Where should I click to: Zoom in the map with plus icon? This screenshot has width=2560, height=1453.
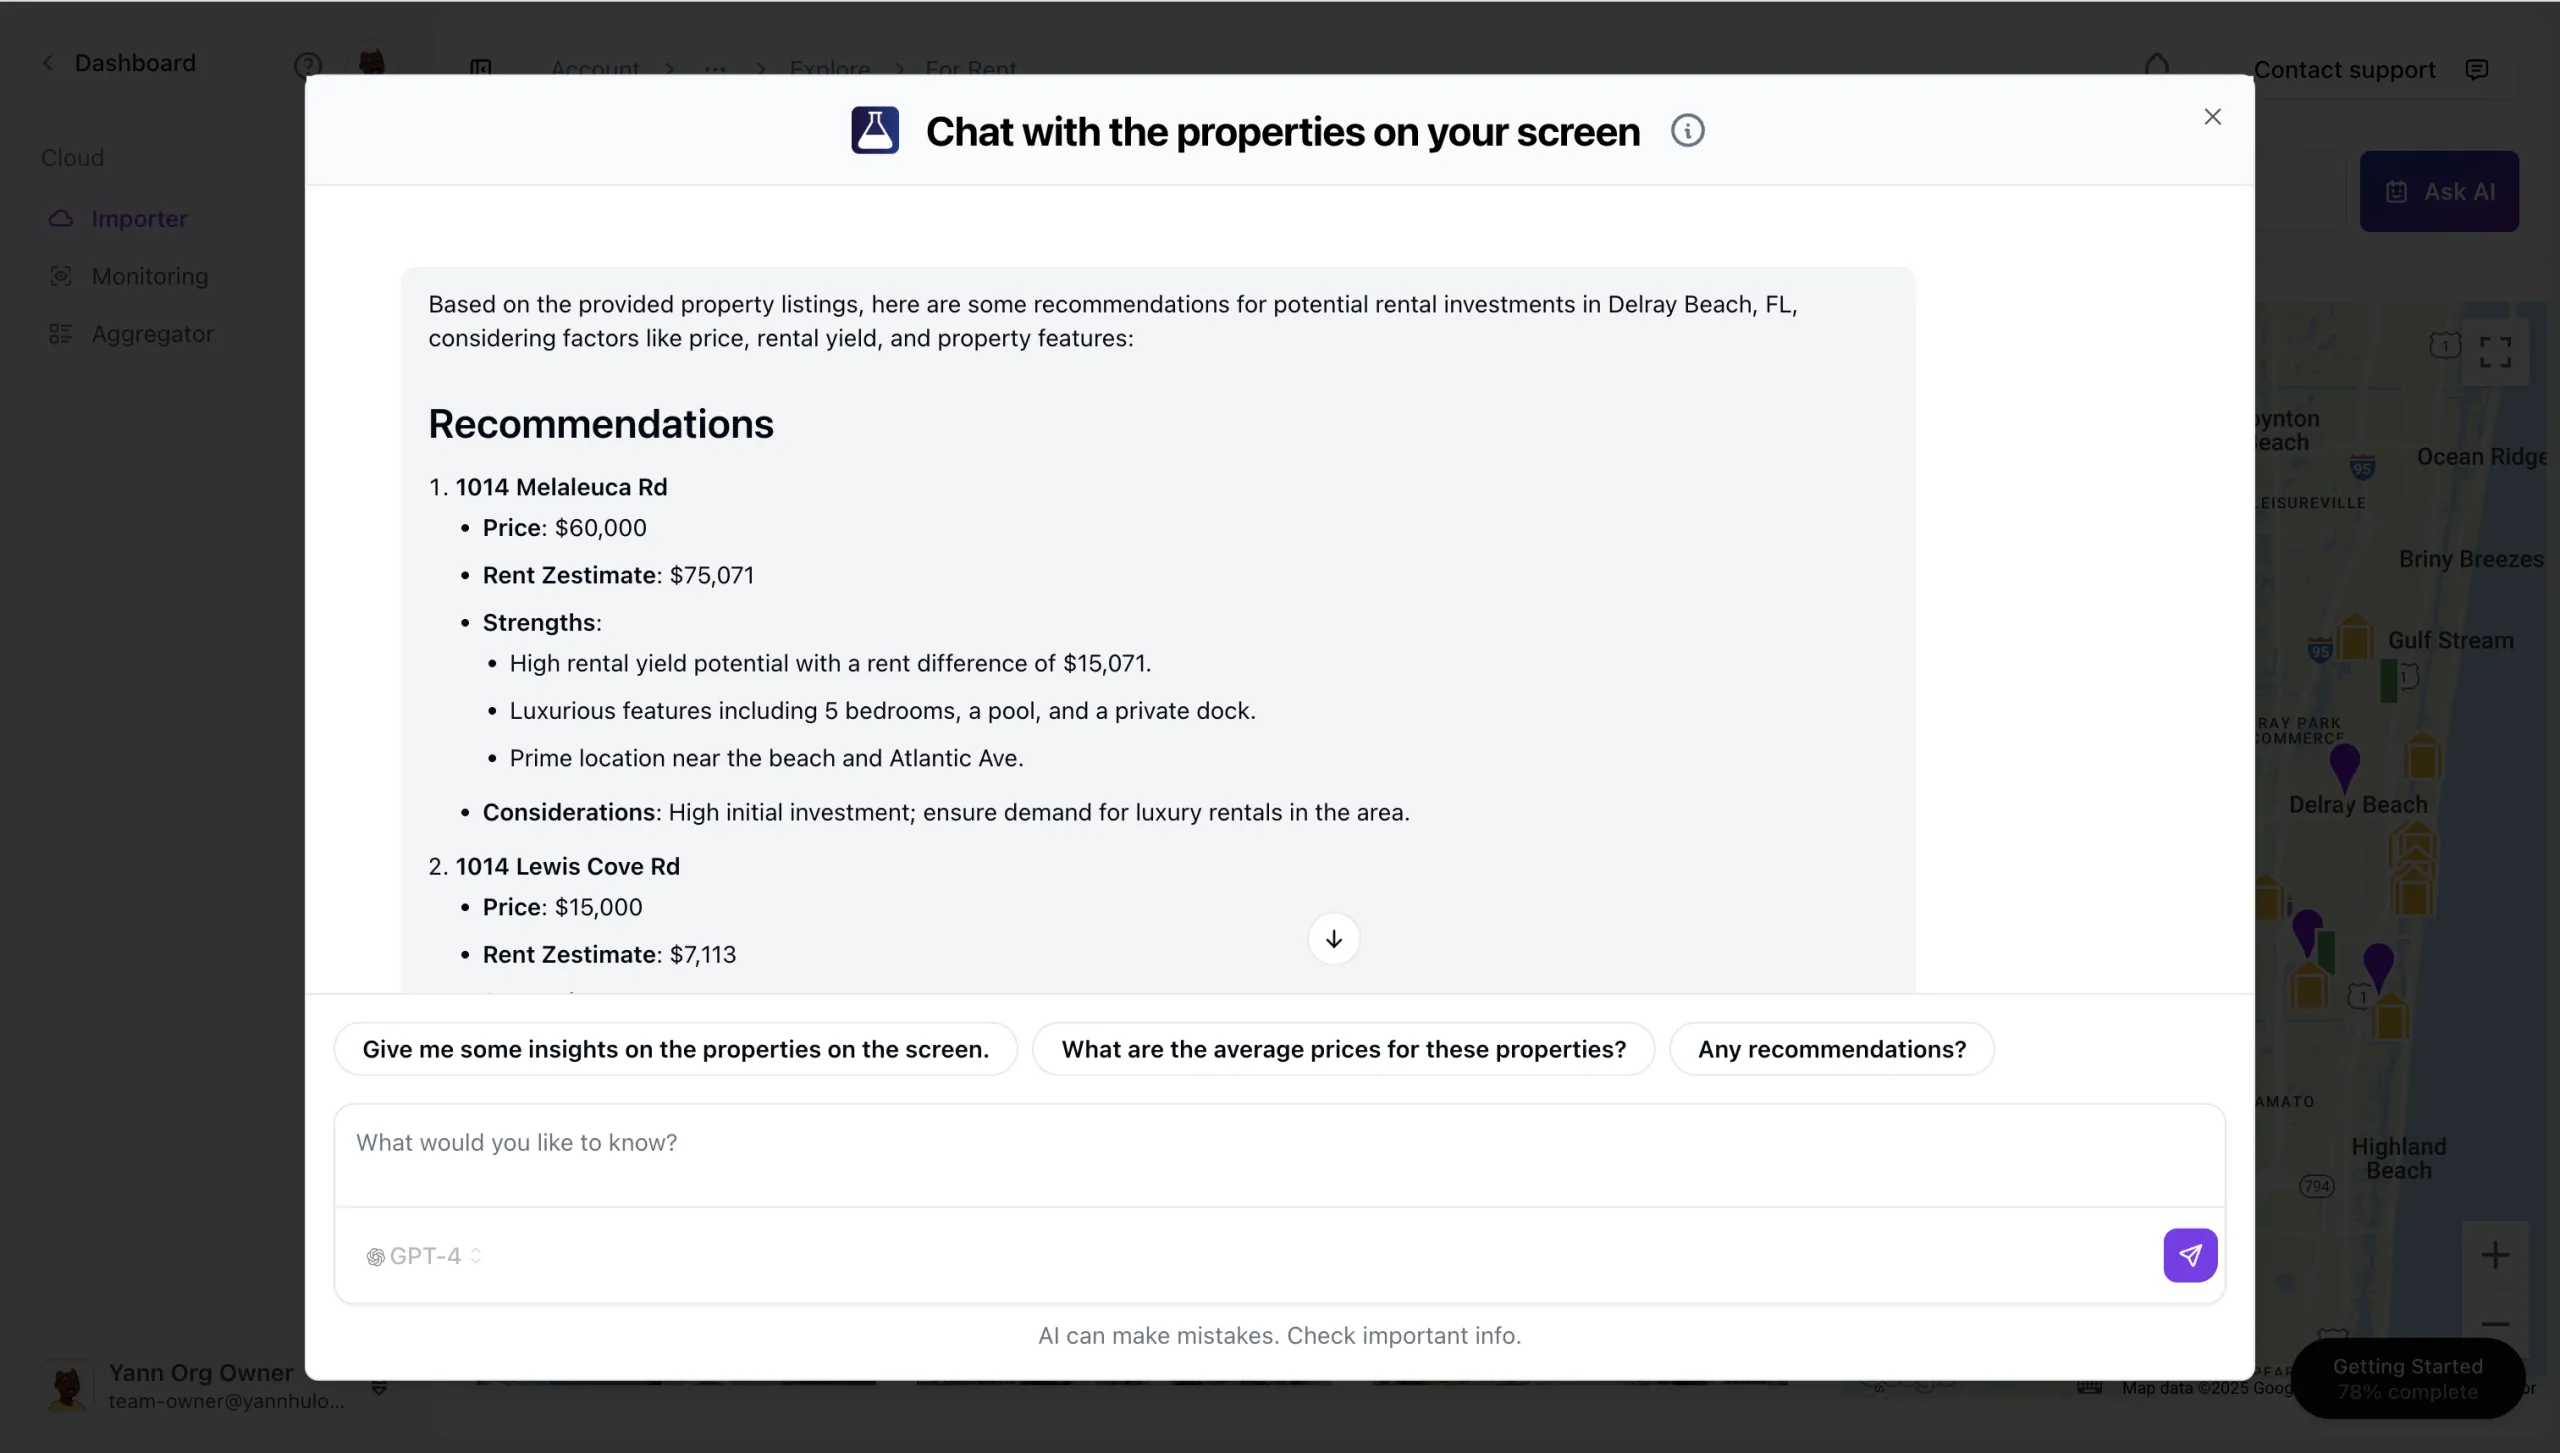click(2494, 1255)
